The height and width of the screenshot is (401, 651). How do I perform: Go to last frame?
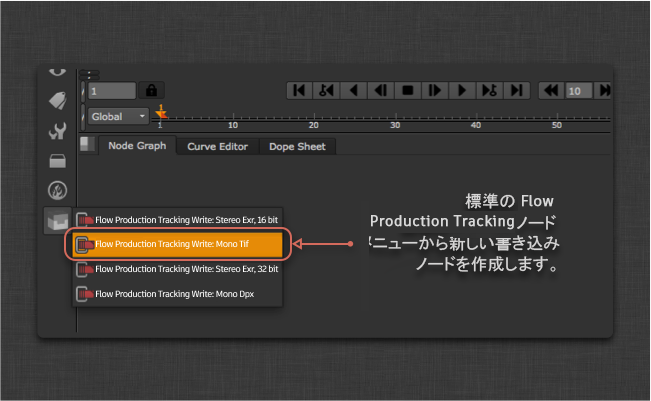pos(516,90)
